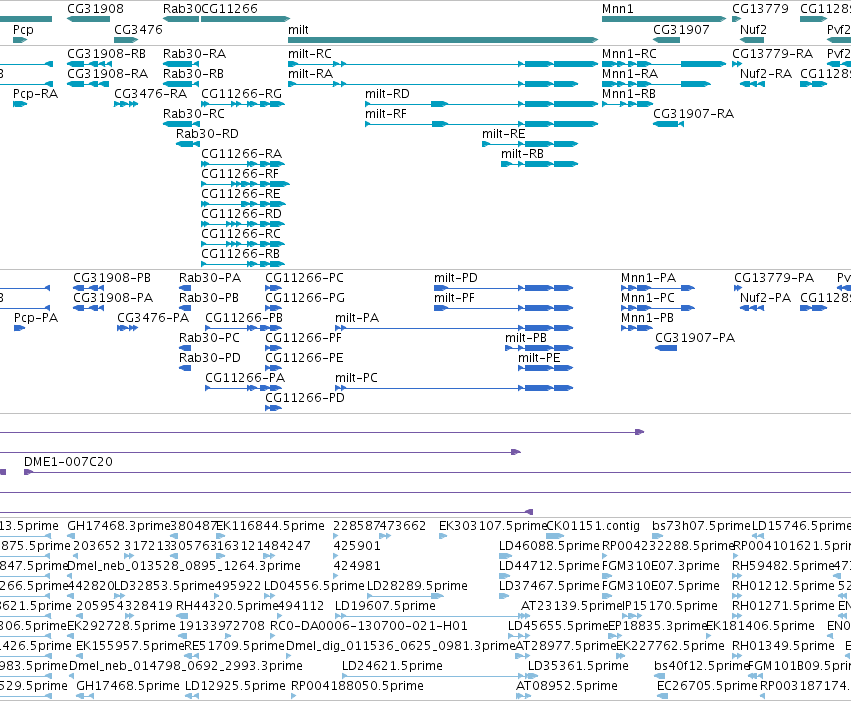Open the Pcp gene label
Screen dimensions: 851x701
pos(23,30)
